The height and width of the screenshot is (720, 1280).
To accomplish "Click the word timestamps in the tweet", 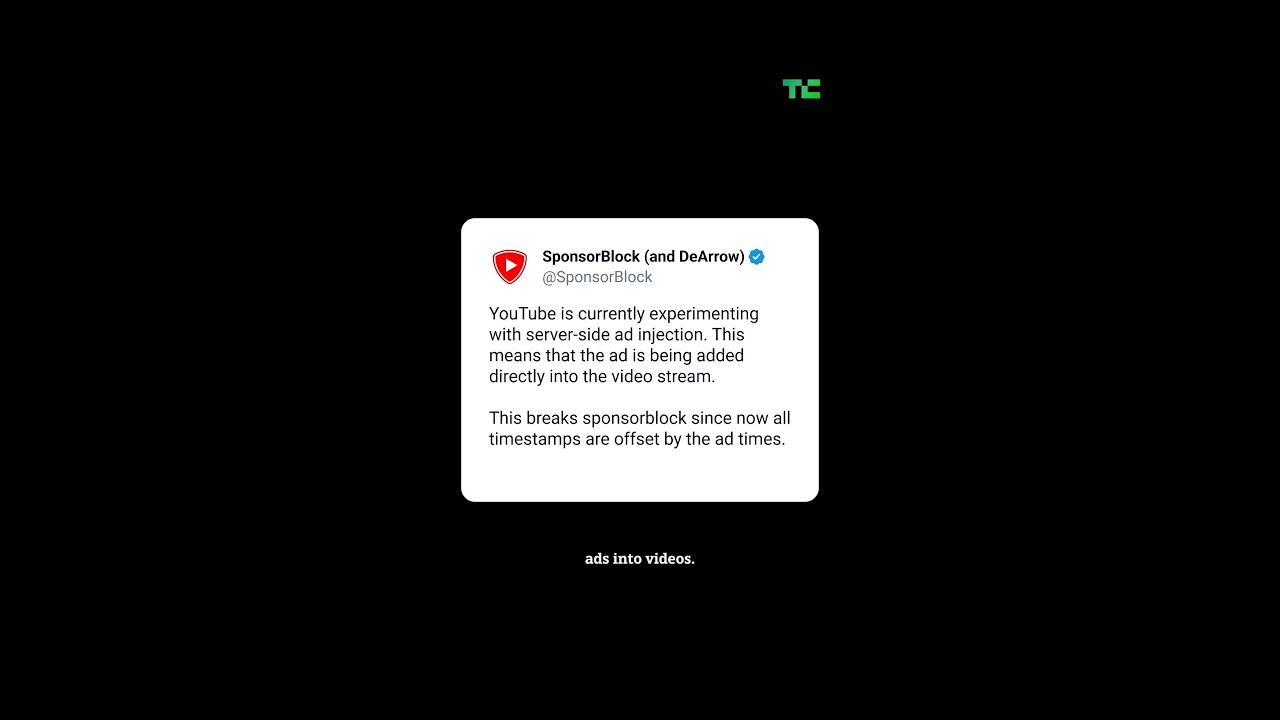I will coord(535,439).
